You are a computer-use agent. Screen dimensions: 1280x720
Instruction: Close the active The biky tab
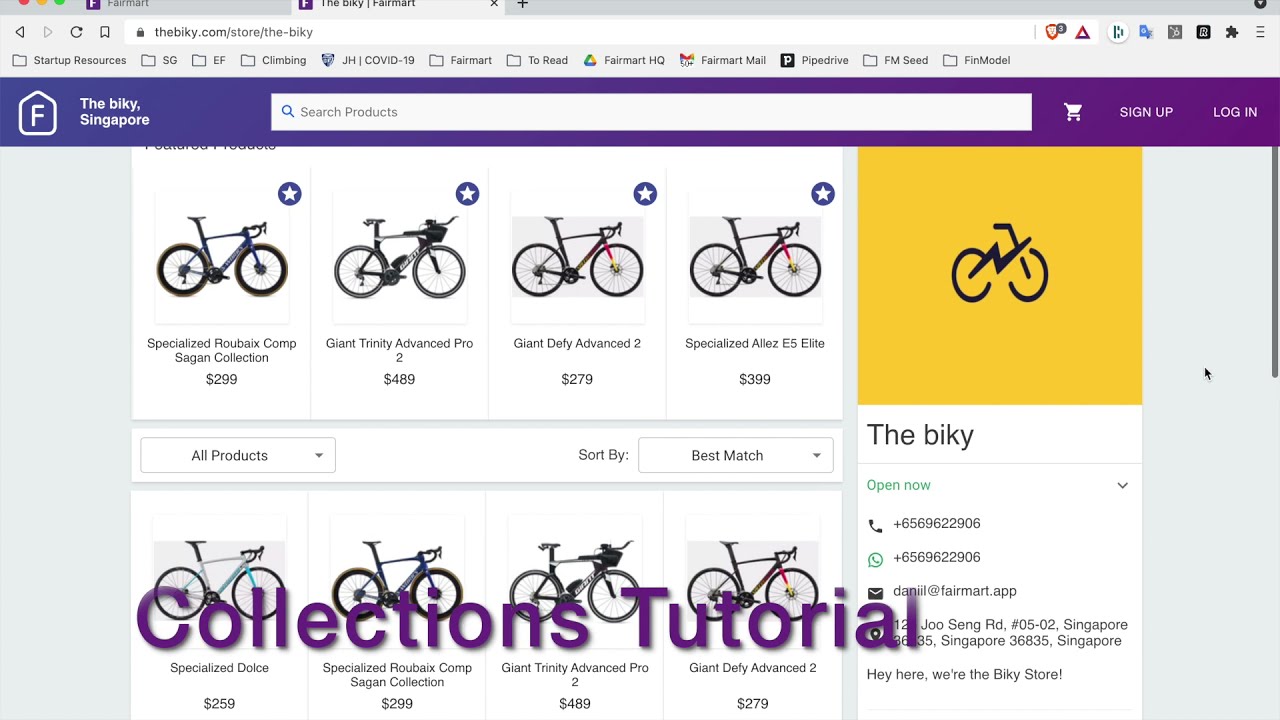click(x=494, y=4)
